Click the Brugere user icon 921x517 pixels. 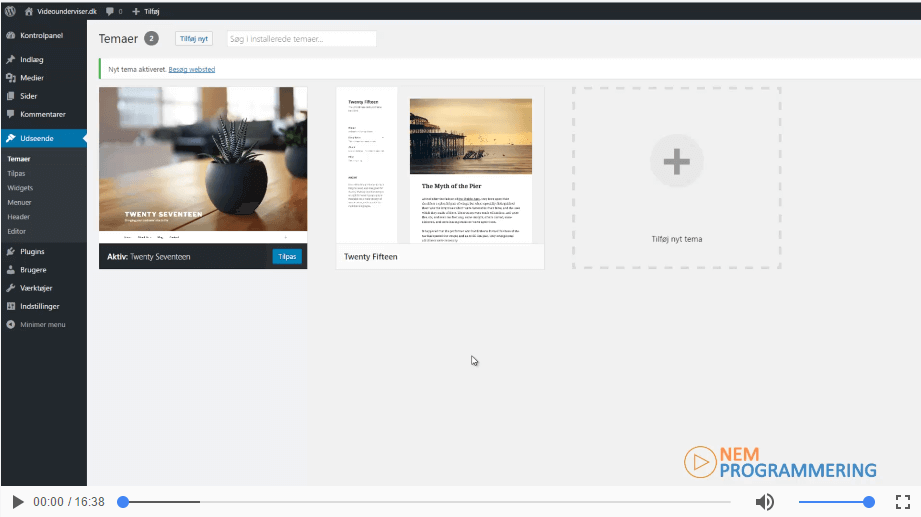tap(11, 270)
